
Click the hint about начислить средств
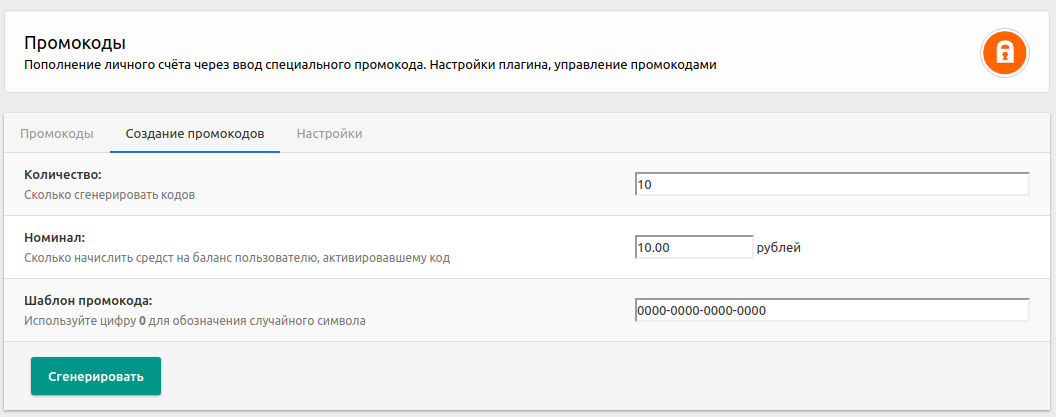[237, 258]
